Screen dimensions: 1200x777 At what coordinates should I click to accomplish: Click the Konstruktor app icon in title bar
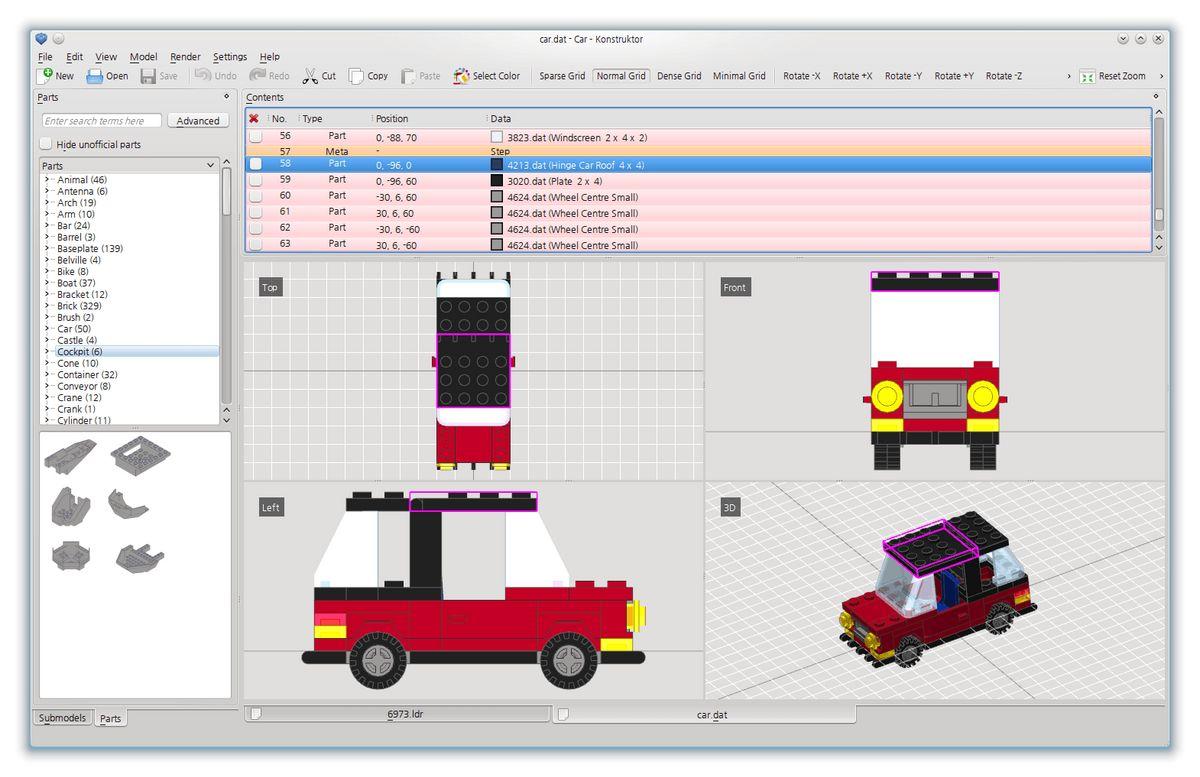(41, 39)
